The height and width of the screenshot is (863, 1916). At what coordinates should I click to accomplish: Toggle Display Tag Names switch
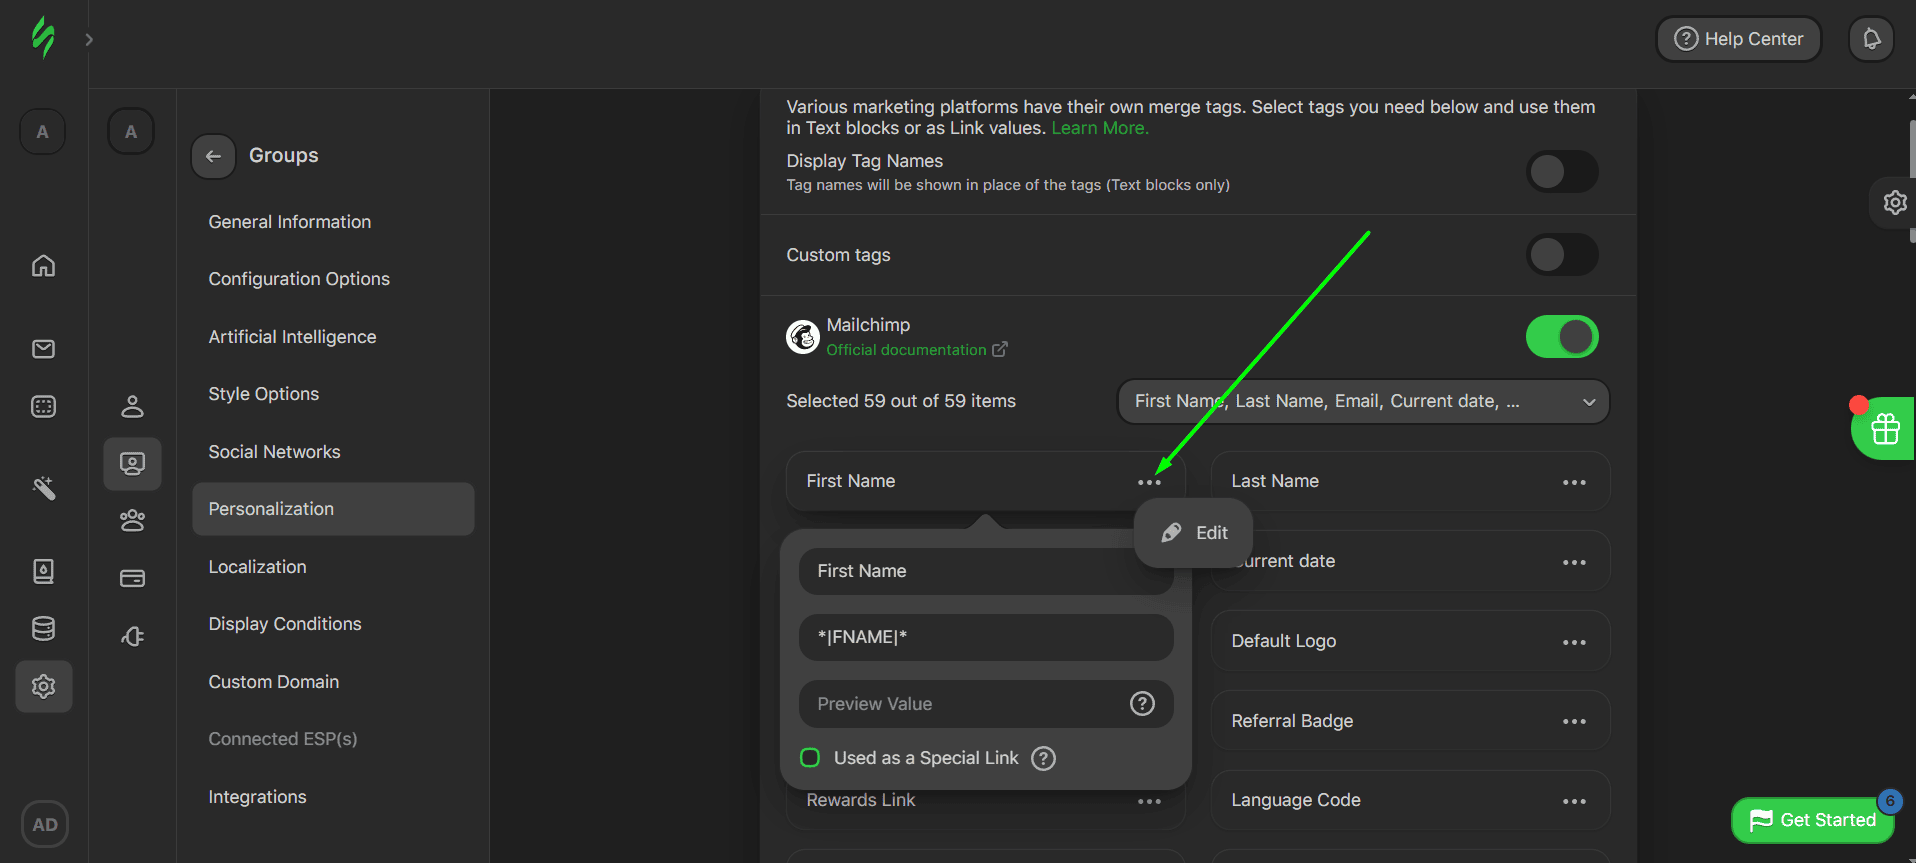coord(1562,172)
